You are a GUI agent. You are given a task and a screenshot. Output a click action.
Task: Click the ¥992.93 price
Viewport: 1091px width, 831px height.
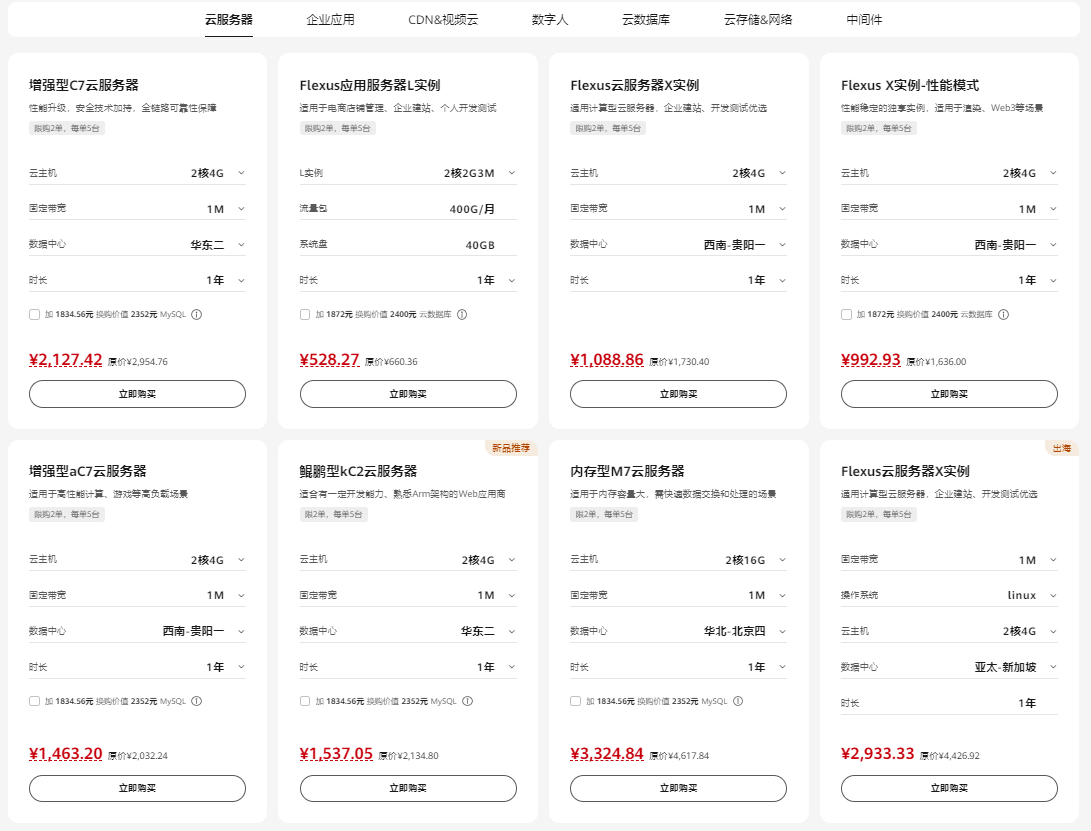coord(870,360)
